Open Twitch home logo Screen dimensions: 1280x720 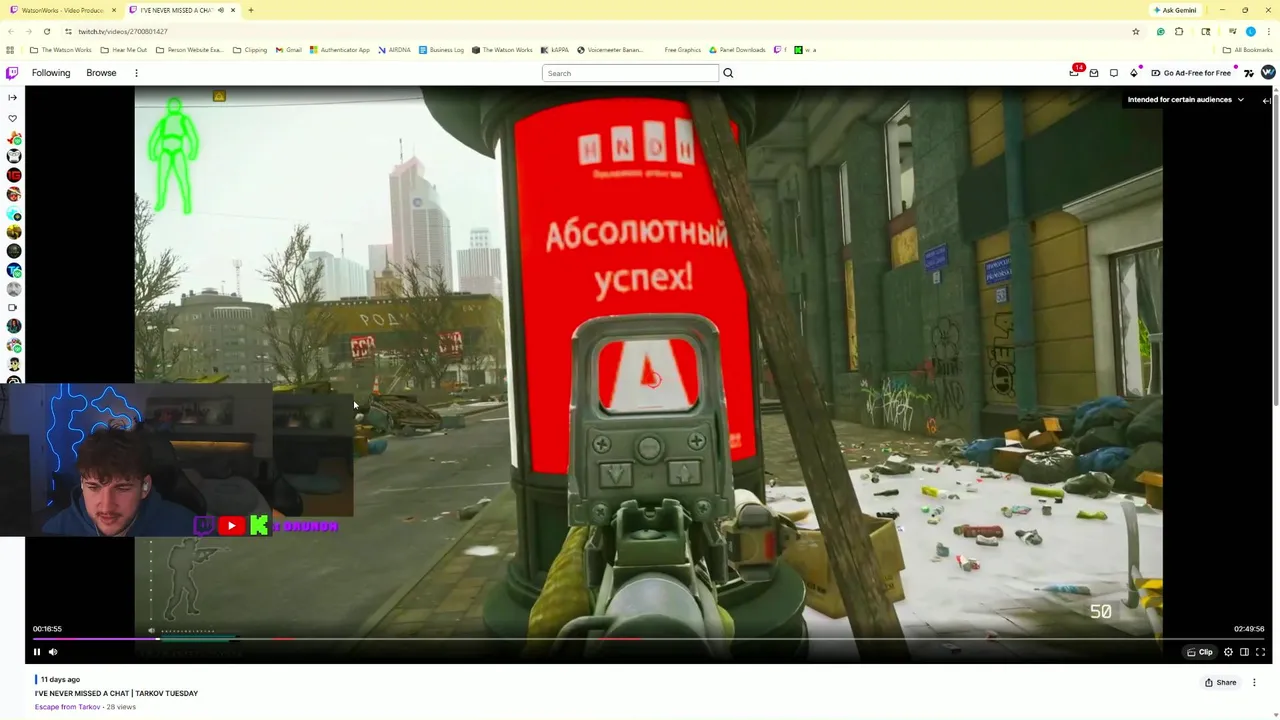[12, 73]
